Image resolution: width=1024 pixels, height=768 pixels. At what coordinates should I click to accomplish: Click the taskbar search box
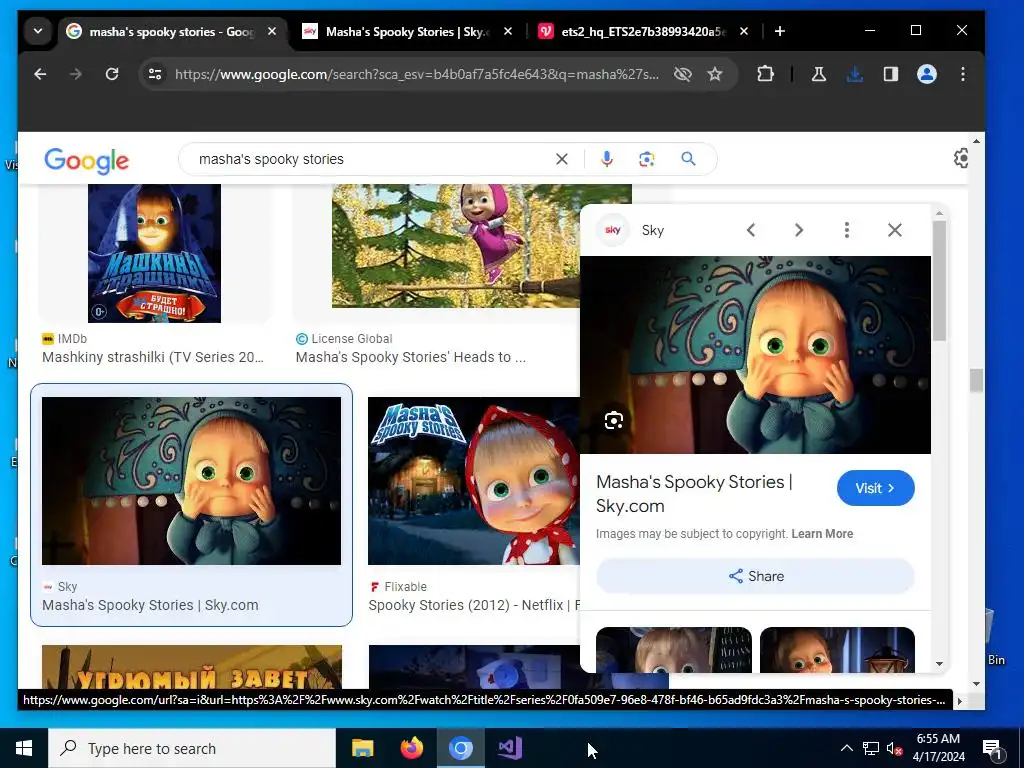pos(192,748)
